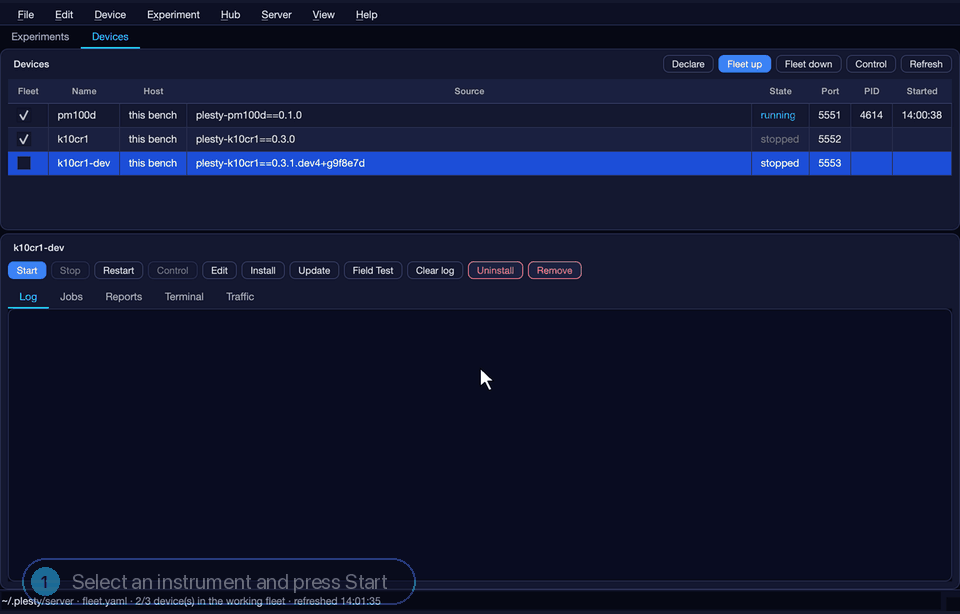Start the k10cr1-dev device

27,271
